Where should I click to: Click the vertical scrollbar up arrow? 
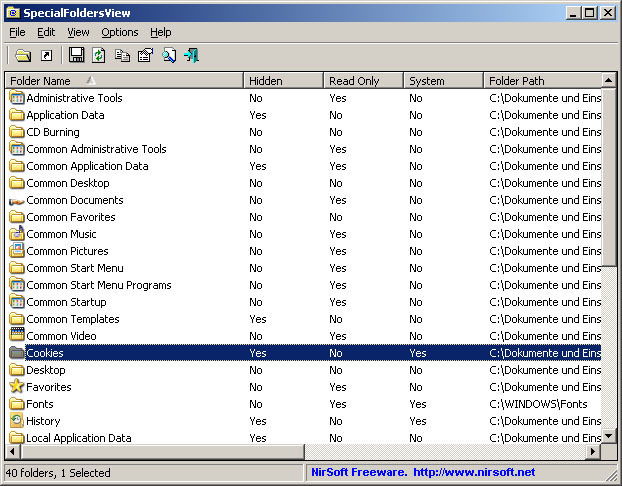pos(609,81)
